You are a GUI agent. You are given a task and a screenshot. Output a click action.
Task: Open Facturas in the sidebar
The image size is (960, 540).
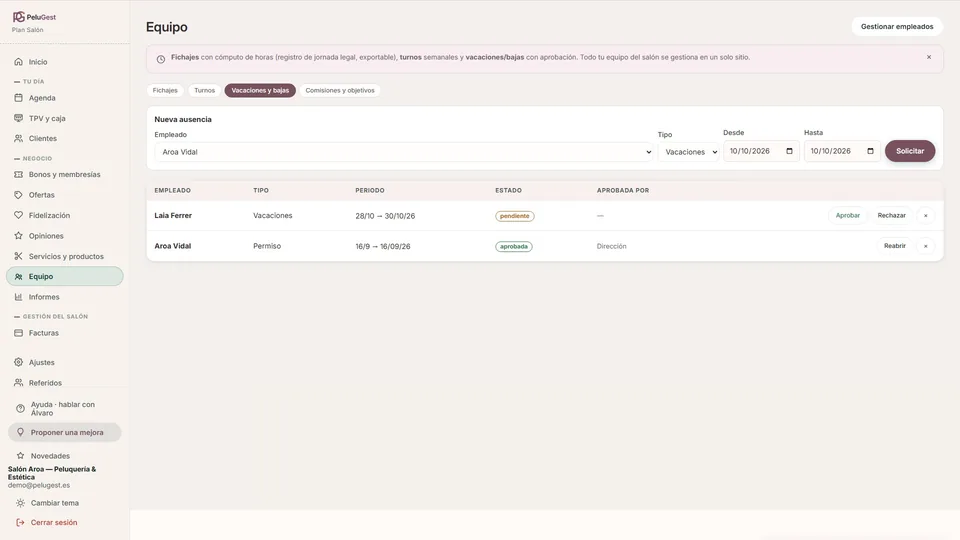(65, 333)
